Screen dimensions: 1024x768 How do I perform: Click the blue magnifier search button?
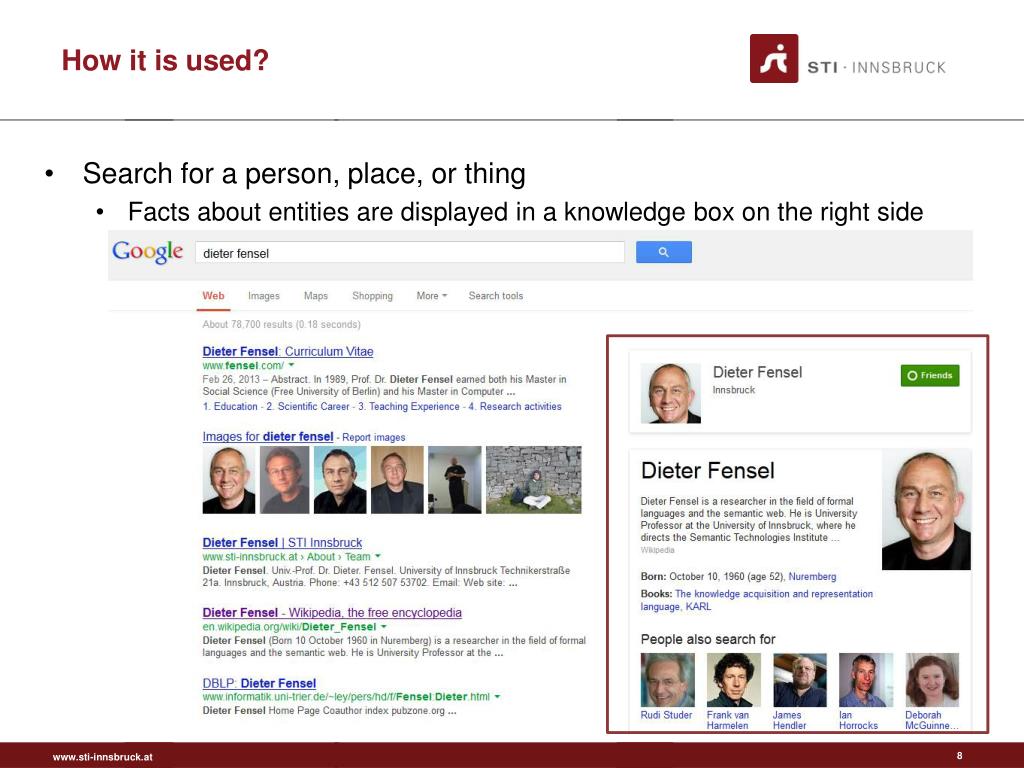click(664, 252)
